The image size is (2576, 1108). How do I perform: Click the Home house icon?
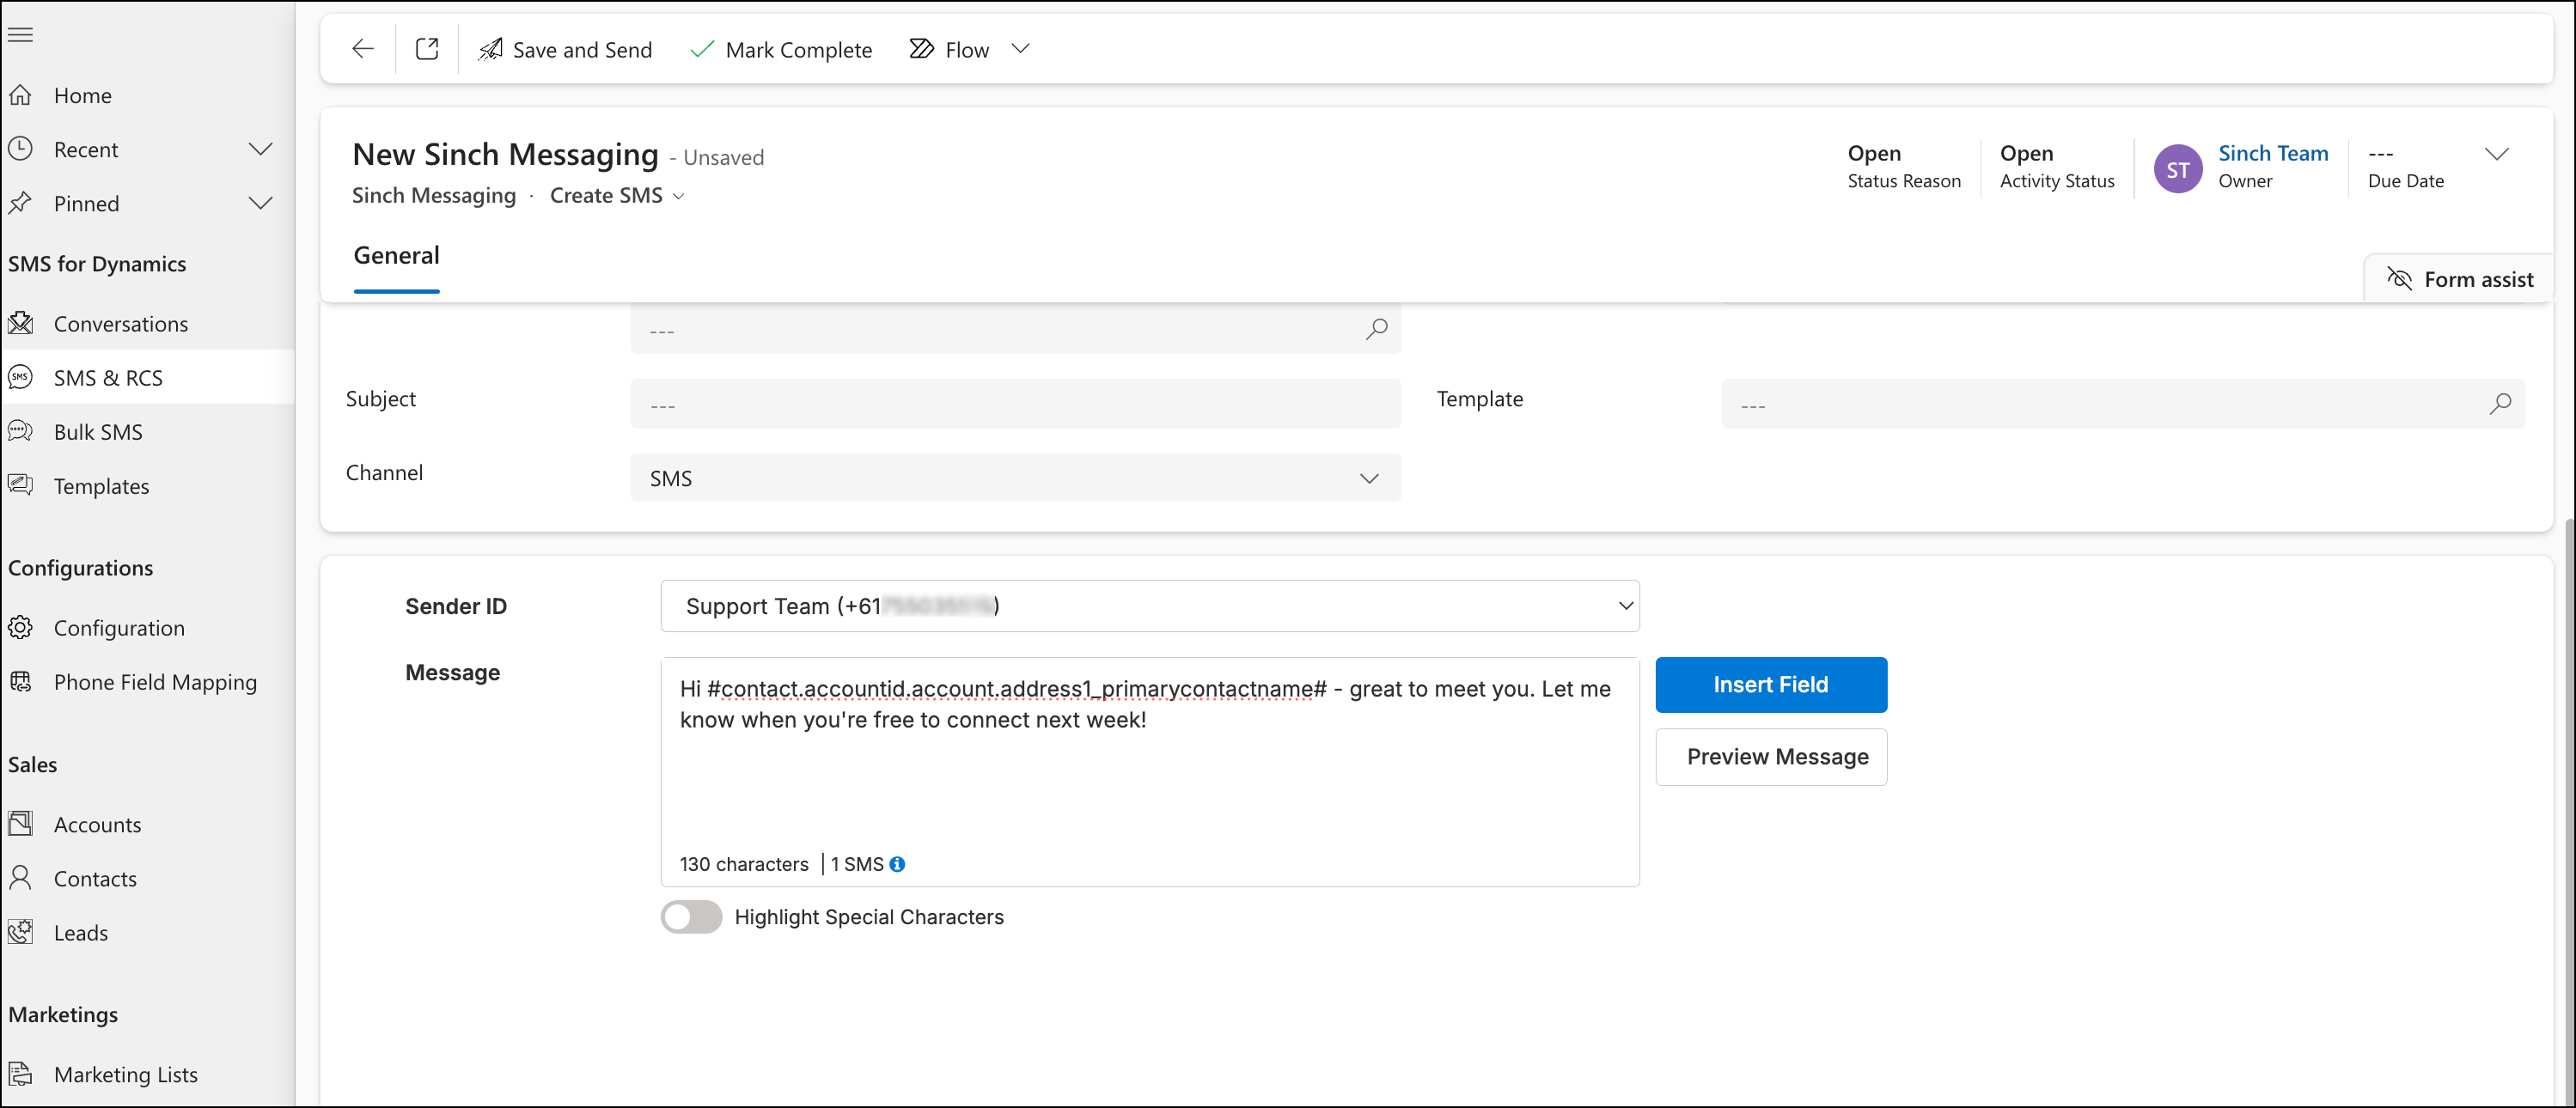coord(21,95)
